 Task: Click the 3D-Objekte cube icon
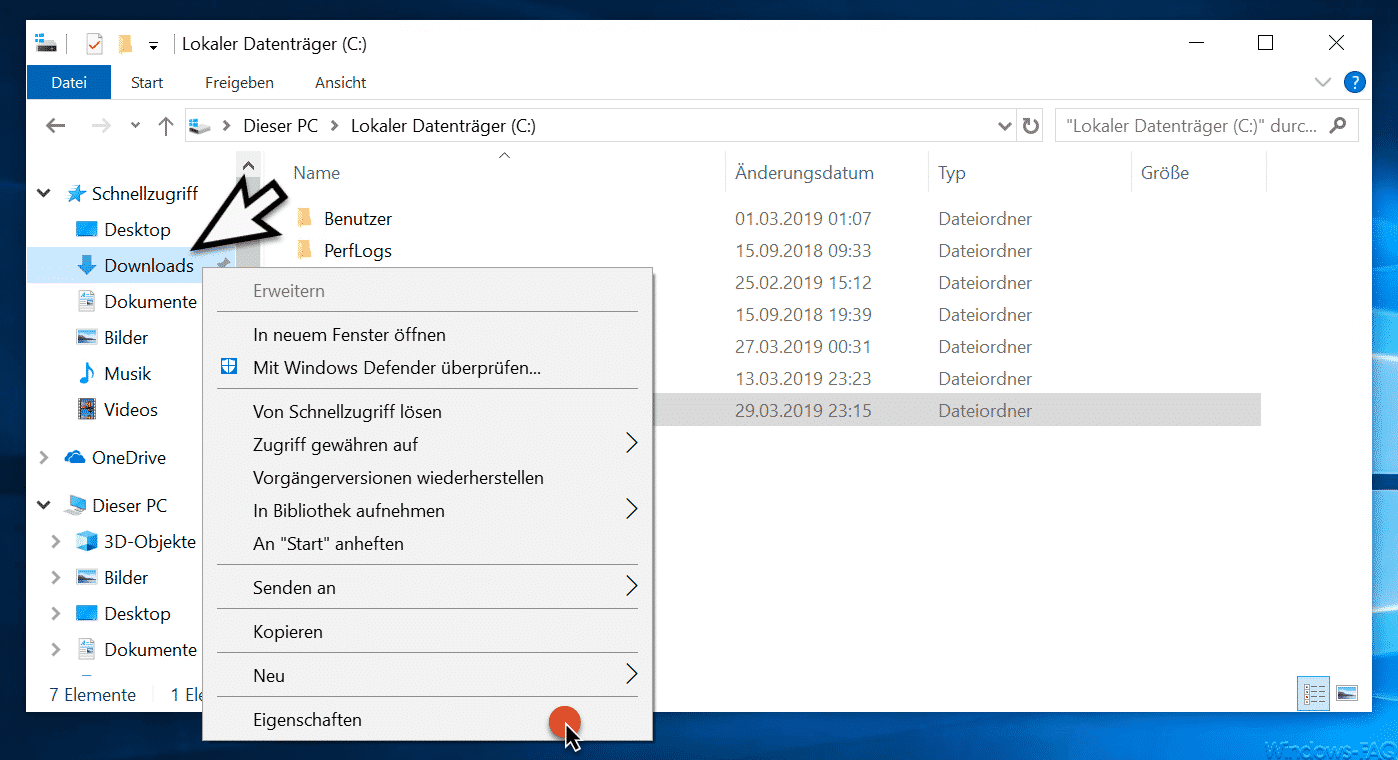coord(87,541)
